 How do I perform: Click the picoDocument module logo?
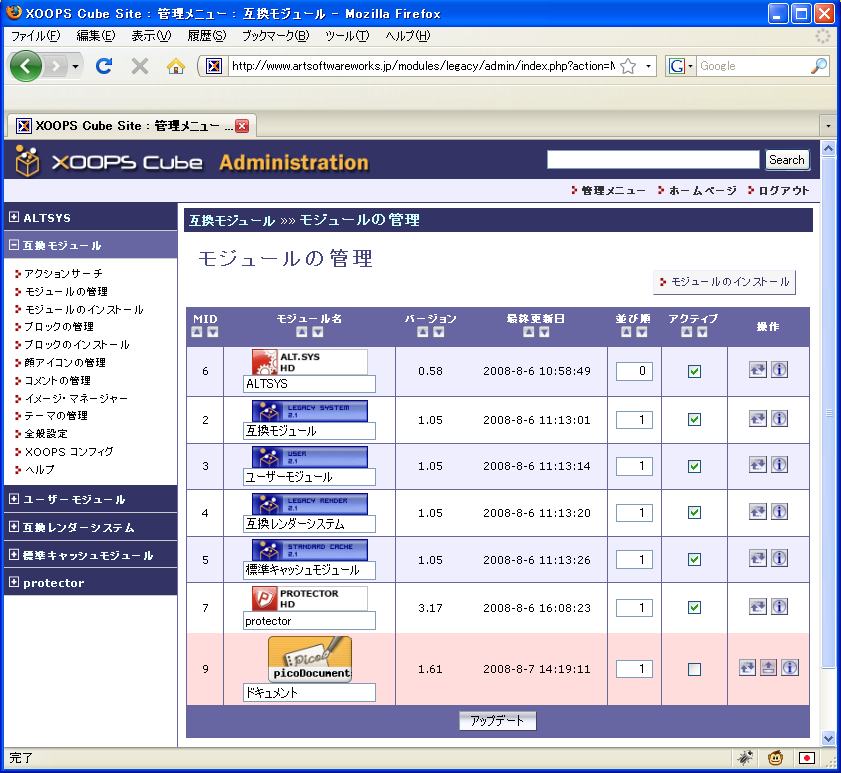click(309, 660)
